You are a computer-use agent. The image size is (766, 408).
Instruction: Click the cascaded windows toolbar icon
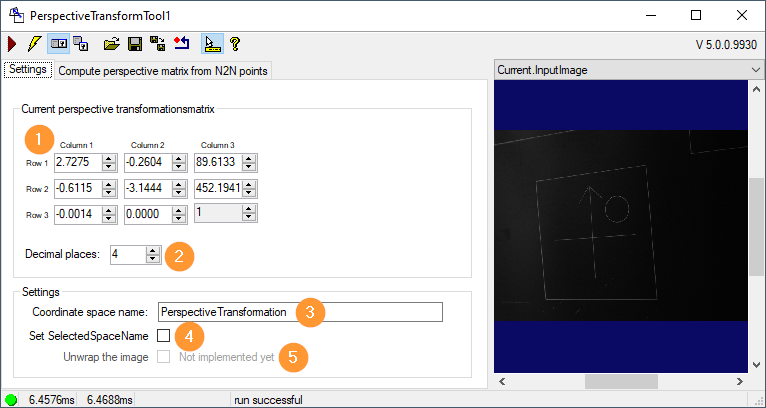click(81, 44)
